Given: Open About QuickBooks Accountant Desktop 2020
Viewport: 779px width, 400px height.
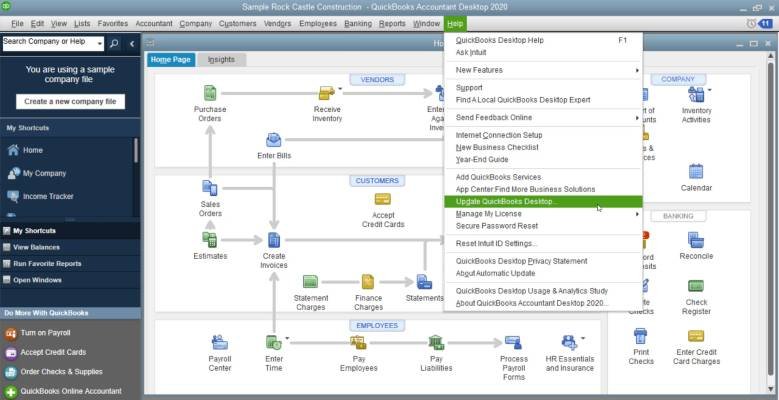Looking at the screenshot, I should (543, 303).
